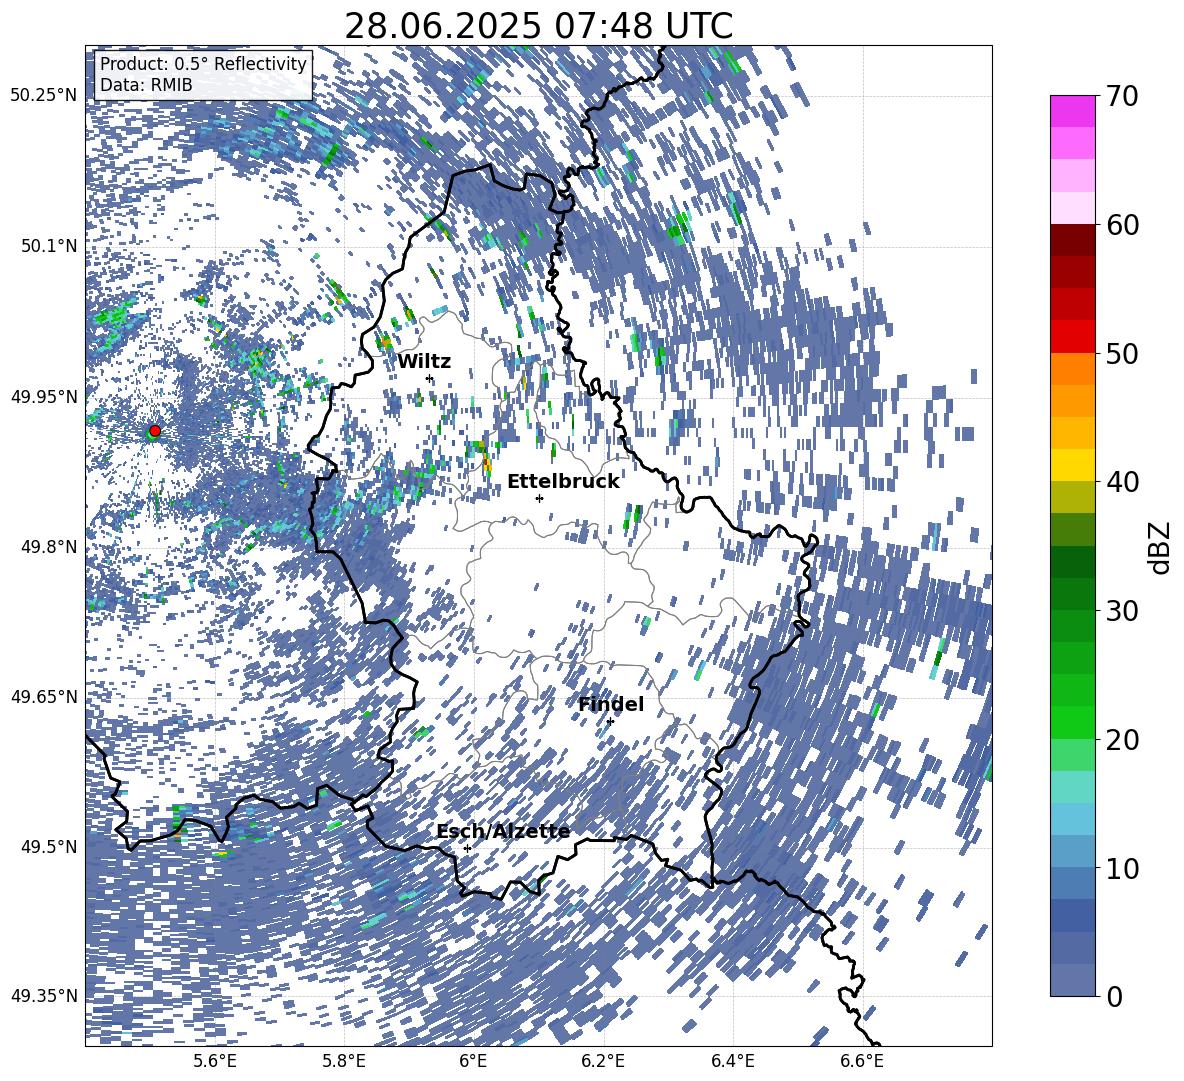Click the 50.1°N latitude label
This screenshot has height=1081, width=1184.
pos(47,246)
